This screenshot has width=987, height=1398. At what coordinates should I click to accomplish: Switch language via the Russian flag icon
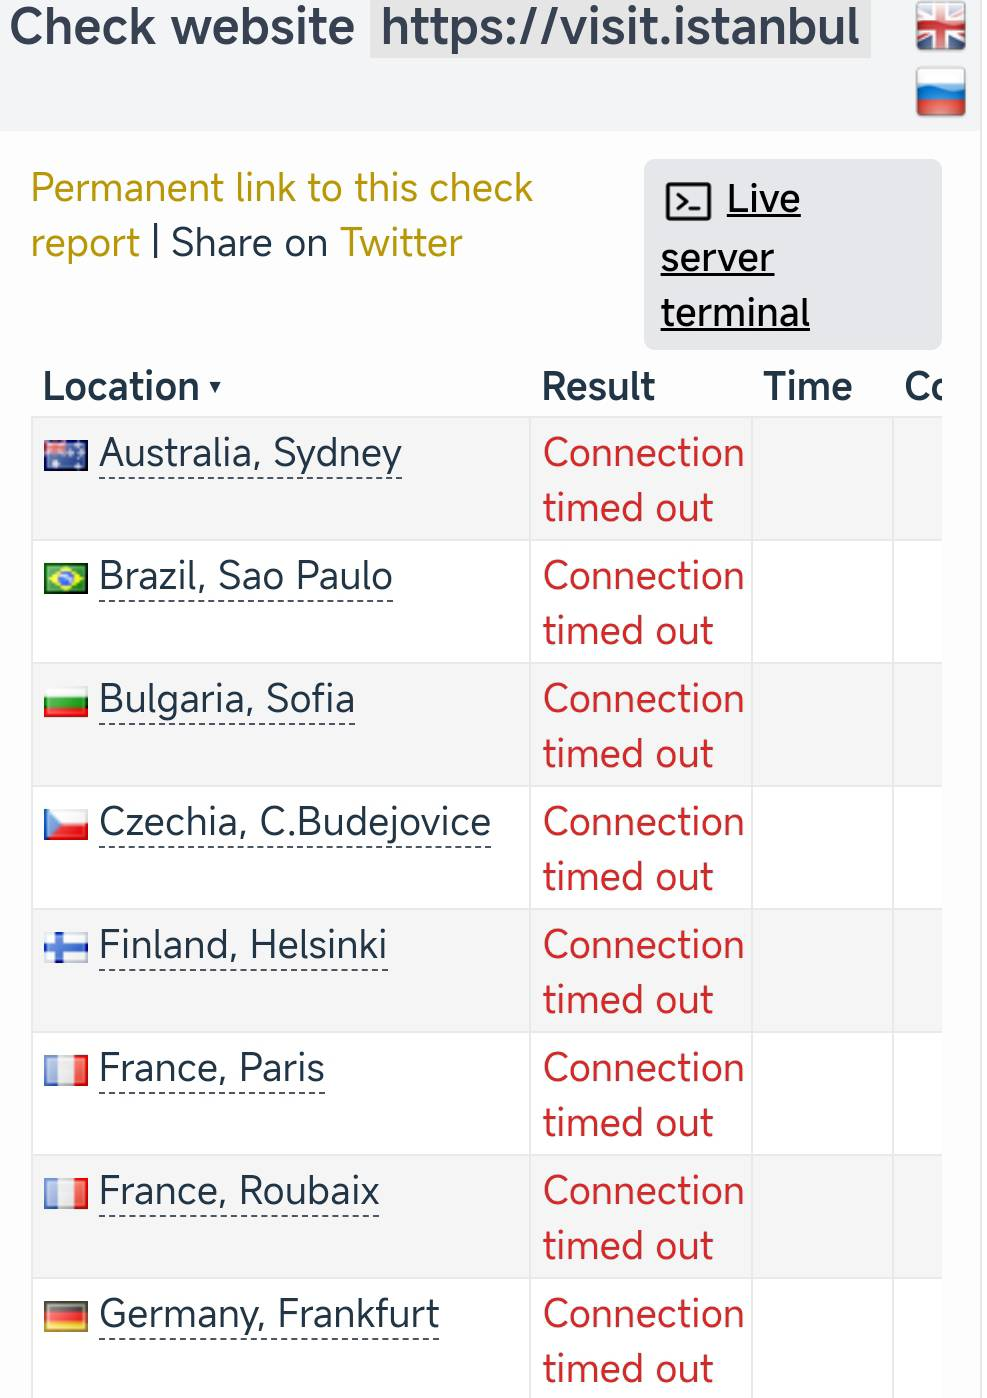point(940,92)
